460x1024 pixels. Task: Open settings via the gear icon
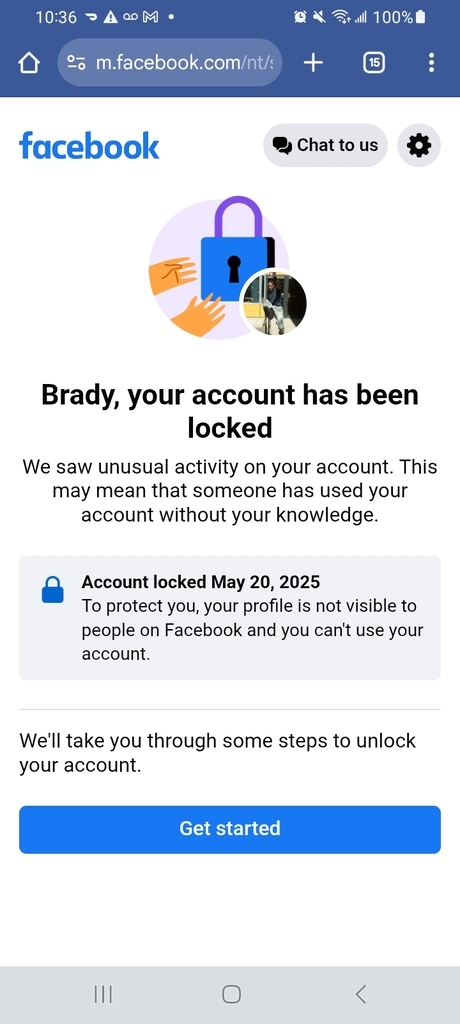pyautogui.click(x=419, y=145)
